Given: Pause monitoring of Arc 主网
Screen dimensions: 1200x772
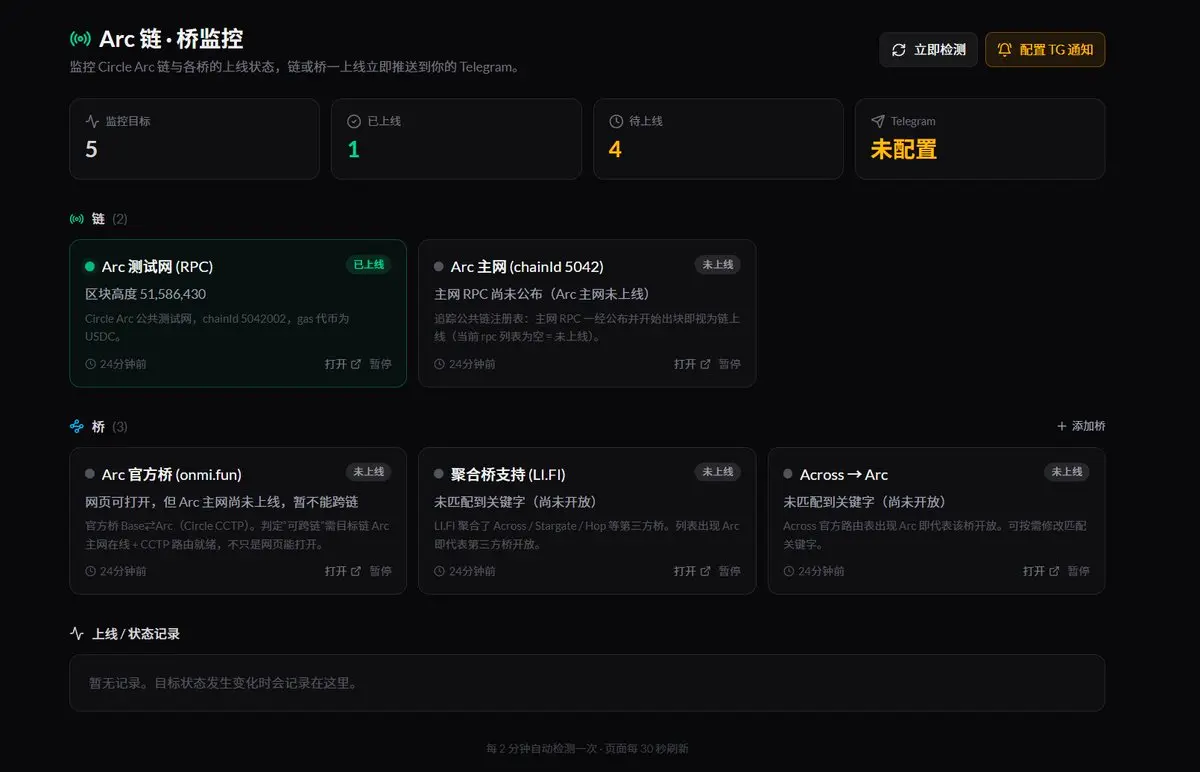Looking at the screenshot, I should pos(729,364).
